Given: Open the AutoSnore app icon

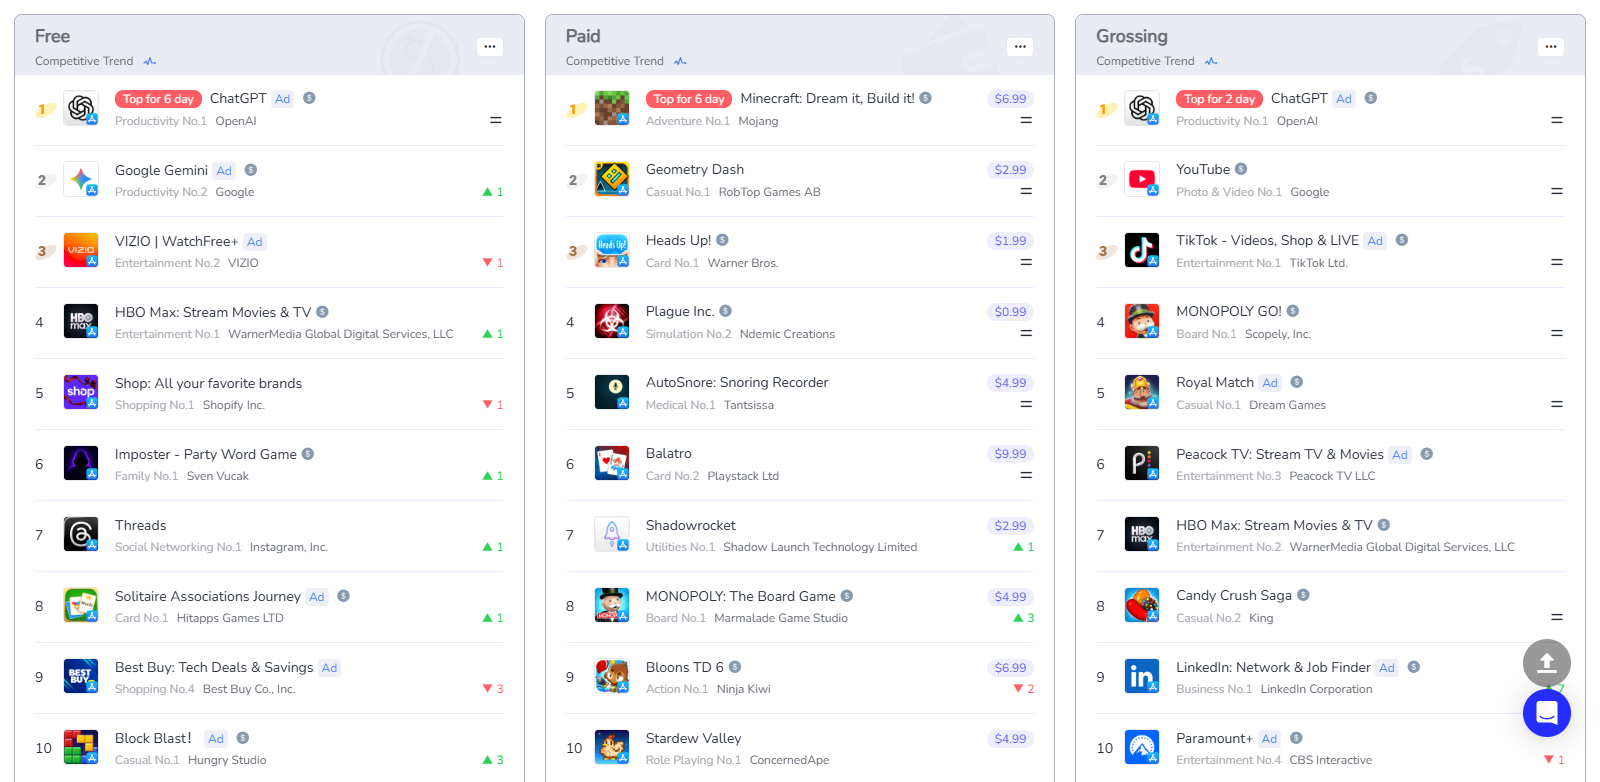Looking at the screenshot, I should 612,392.
